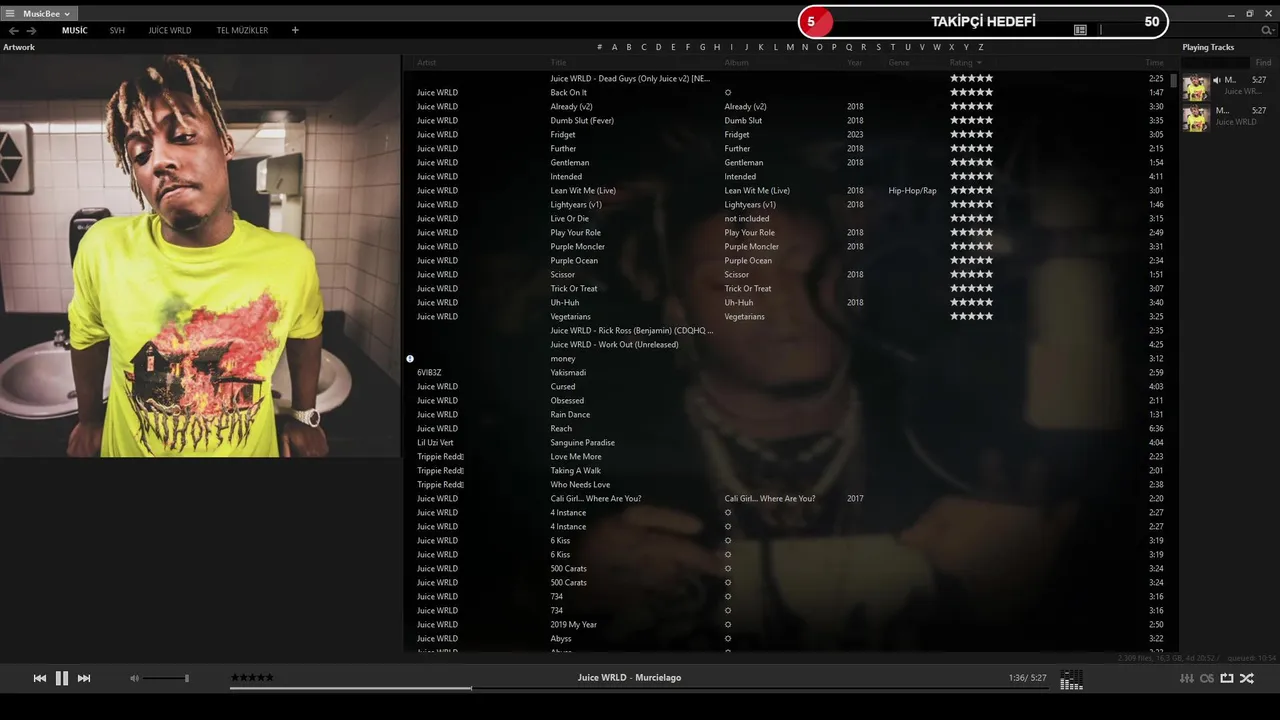
Task: Go back with the left arrow
Action: [x=14, y=31]
